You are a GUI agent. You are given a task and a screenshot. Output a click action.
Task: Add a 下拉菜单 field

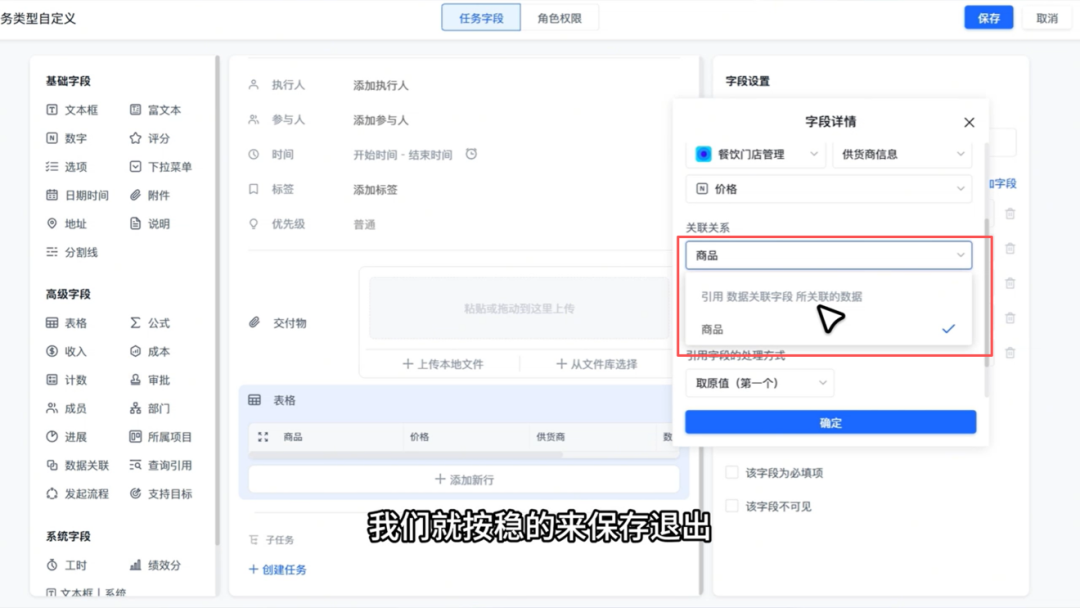pos(161,167)
